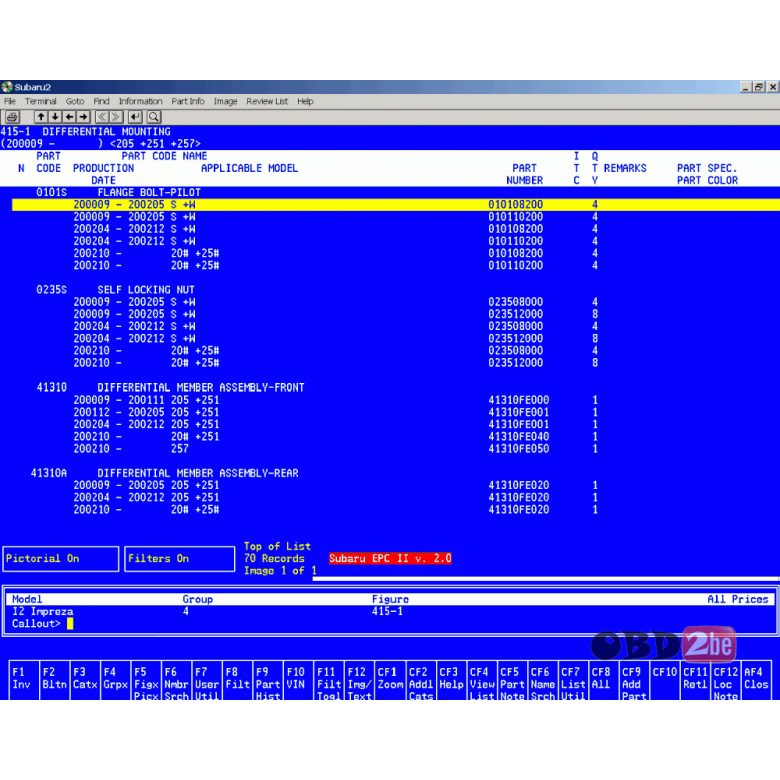Click the F11 Filt Togl key
The image size is (780, 780).
329,680
